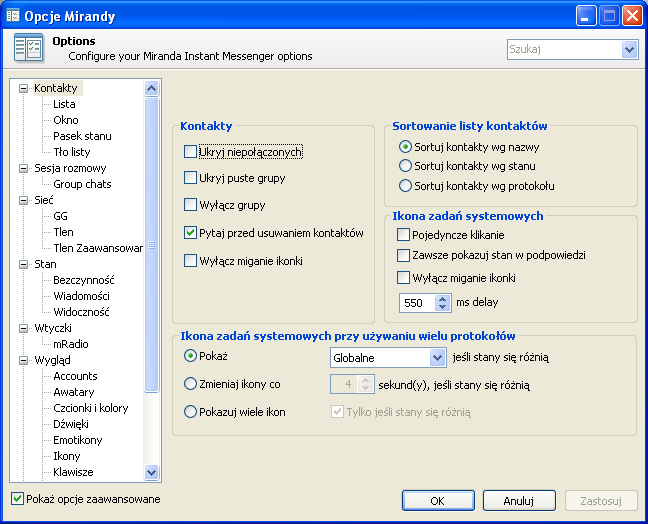The width and height of the screenshot is (648, 524).
Task: Select the Tlen network entry
Action: (63, 232)
